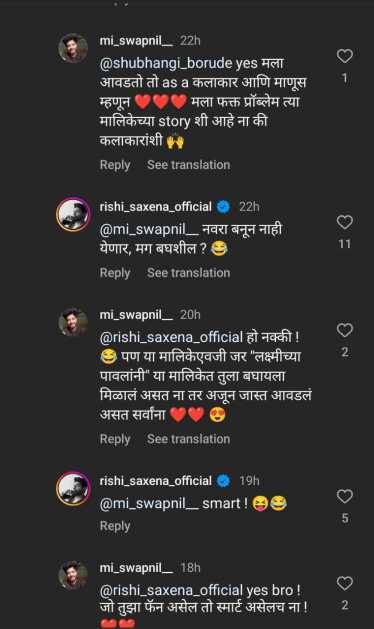Open rishi_saxena_official username on 19h comment

(x=155, y=481)
